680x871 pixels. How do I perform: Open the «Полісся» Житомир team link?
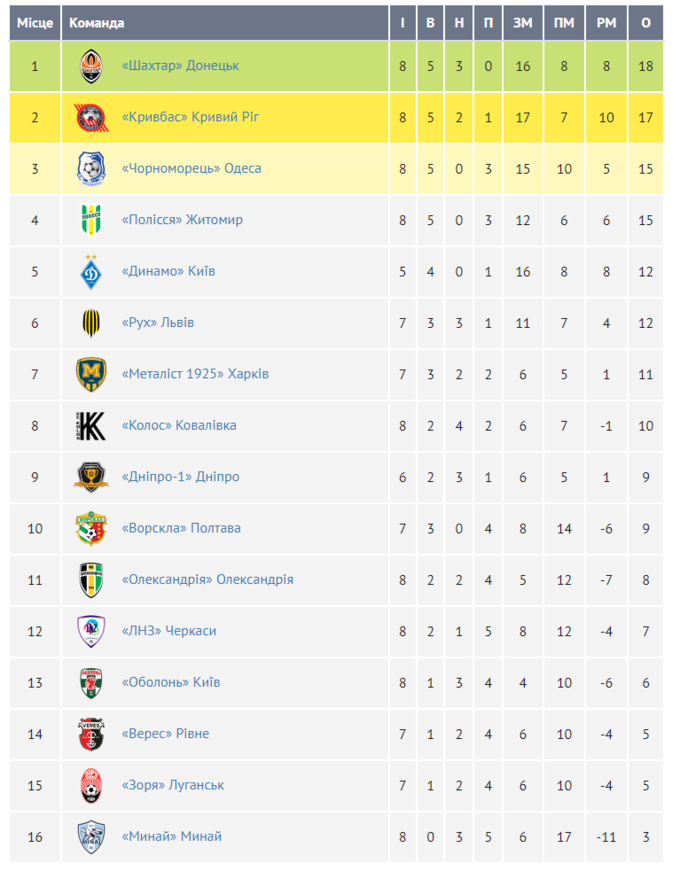[x=181, y=220]
